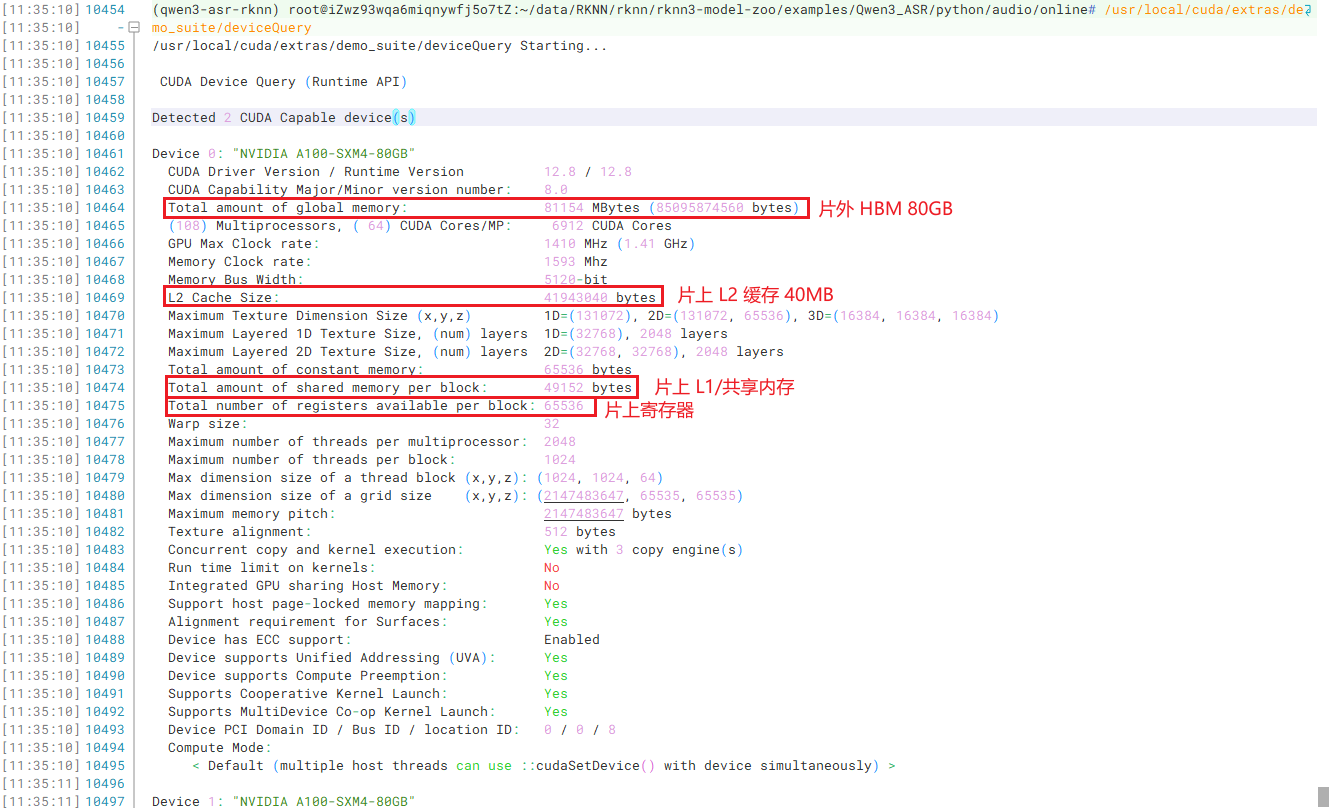Click the 2147483647 value in Maximum memory pitch row
The width and height of the screenshot is (1329, 808).
[x=584, y=514]
